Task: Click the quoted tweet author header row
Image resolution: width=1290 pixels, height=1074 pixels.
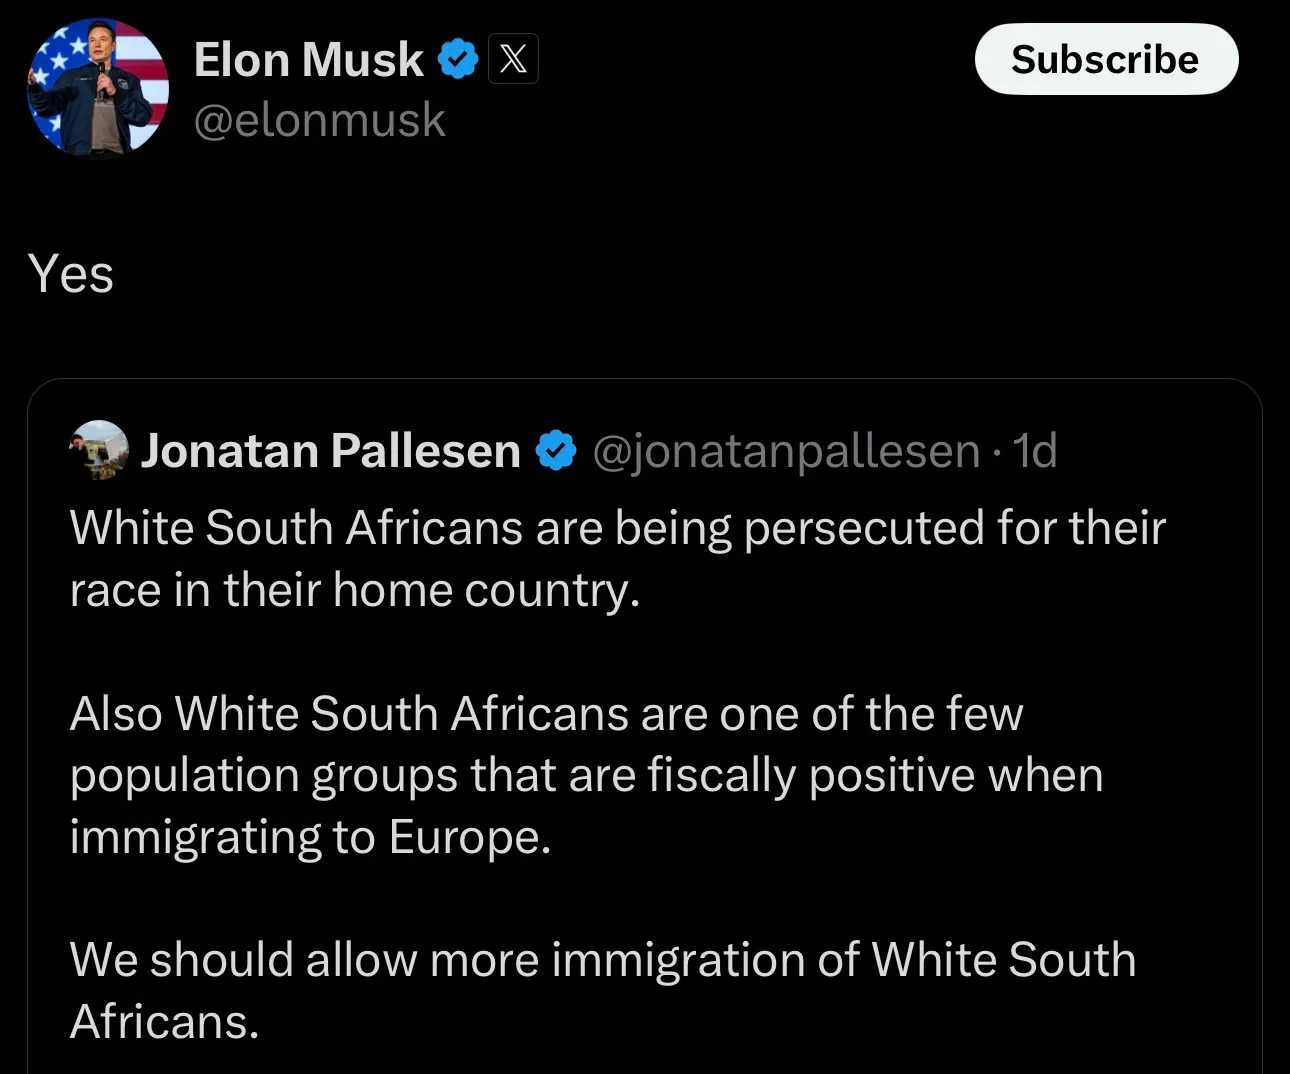Action: 560,450
